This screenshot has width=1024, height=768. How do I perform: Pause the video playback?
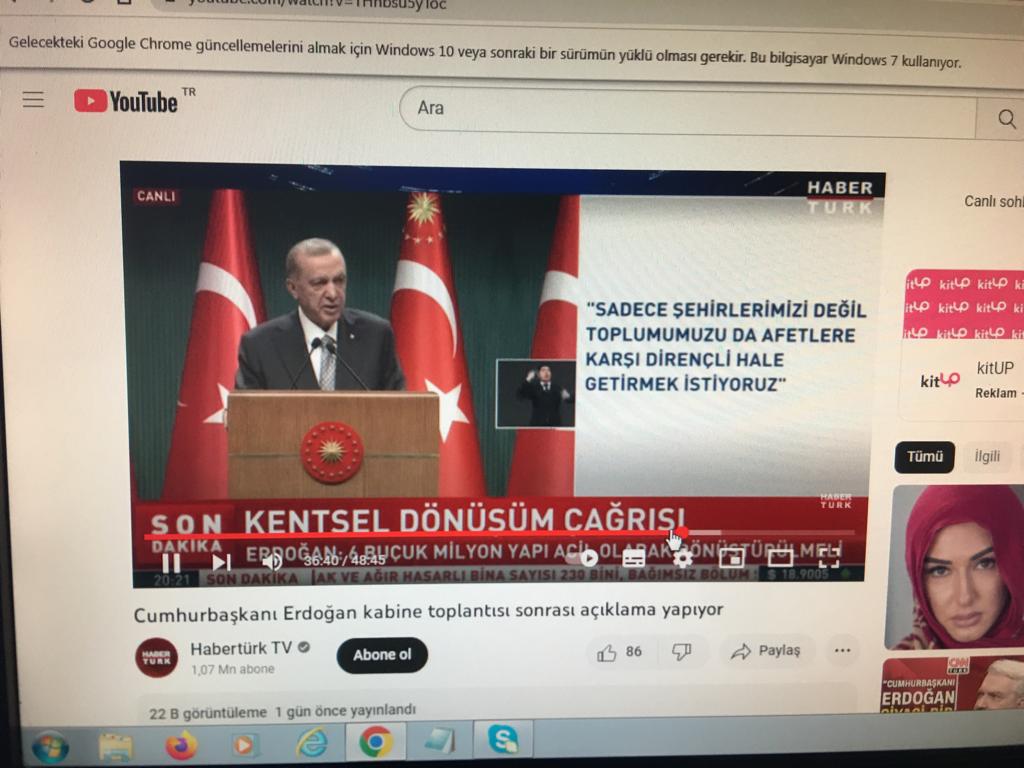click(x=172, y=562)
